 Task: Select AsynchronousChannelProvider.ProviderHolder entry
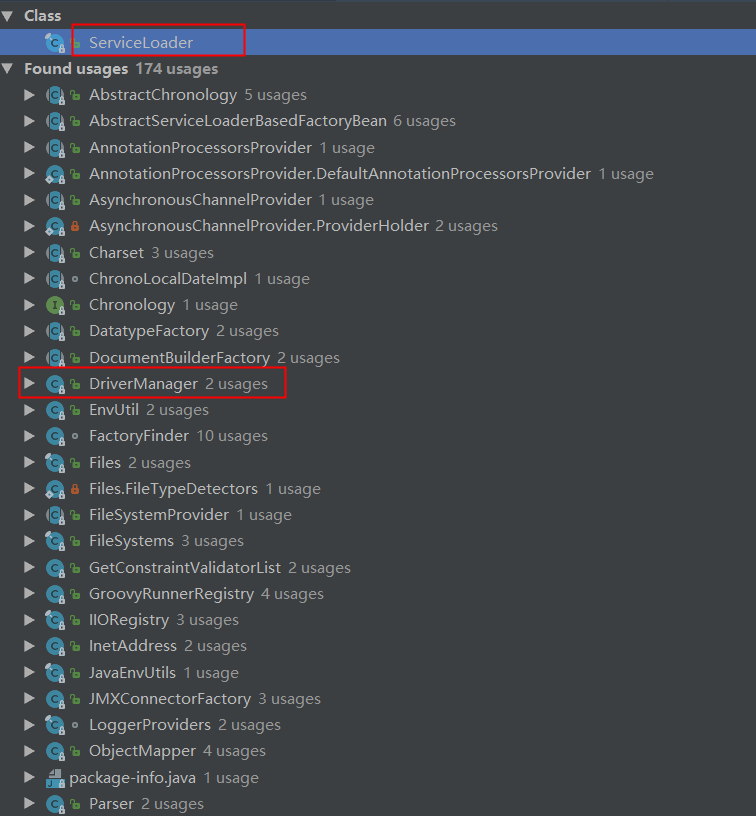pos(293,226)
